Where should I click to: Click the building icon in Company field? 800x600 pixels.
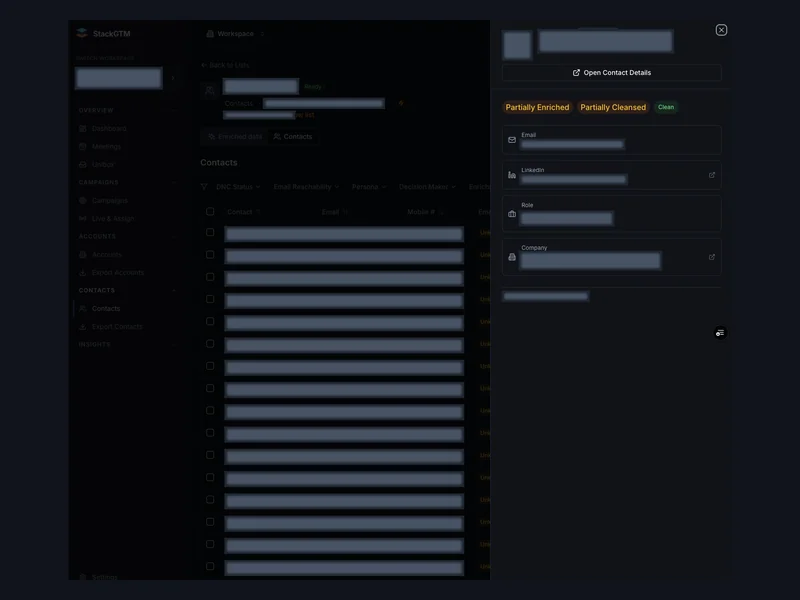pos(512,257)
